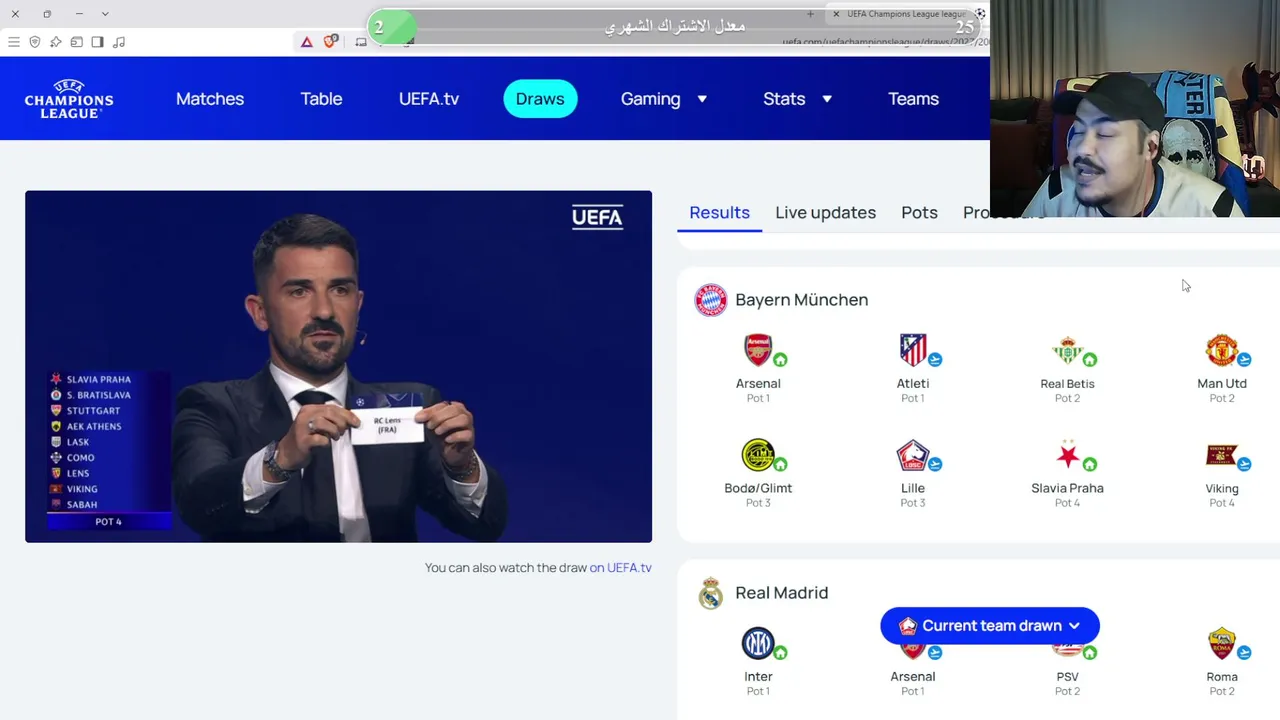Expand the Gaming dropdown arrow
Screen dimensions: 1280x720
(x=702, y=99)
